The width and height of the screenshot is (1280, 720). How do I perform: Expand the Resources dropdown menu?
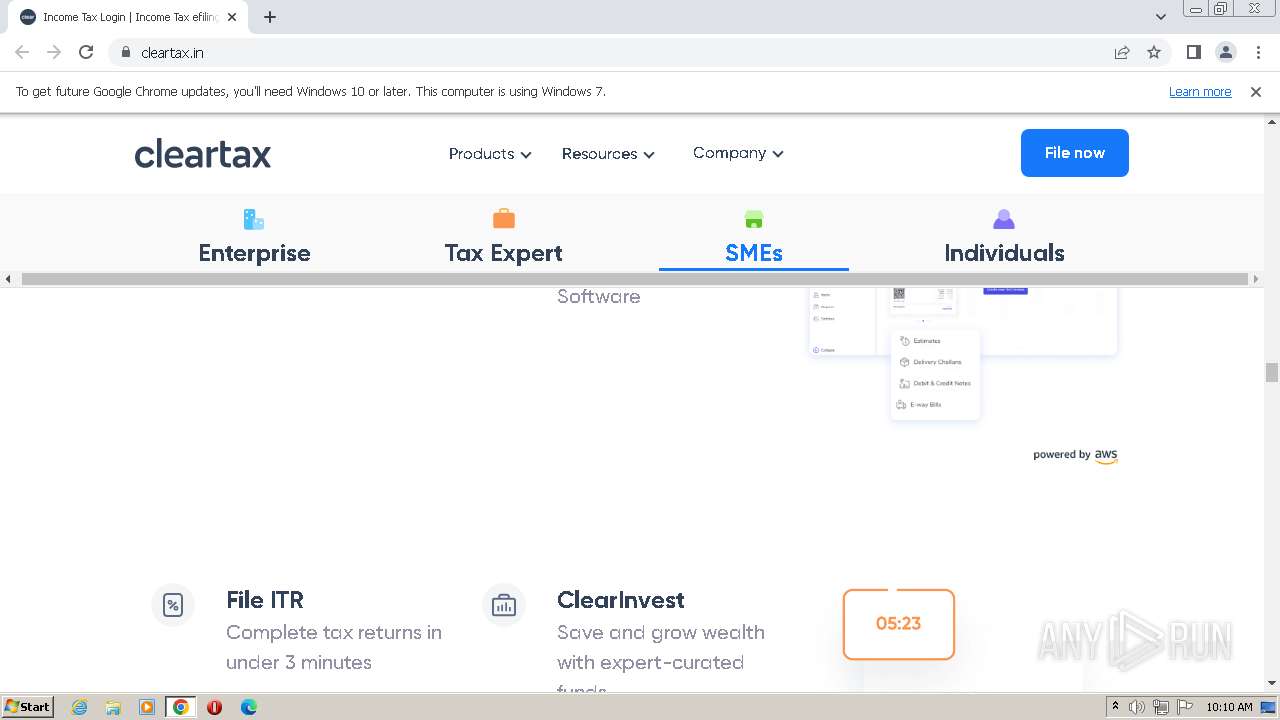tap(608, 154)
